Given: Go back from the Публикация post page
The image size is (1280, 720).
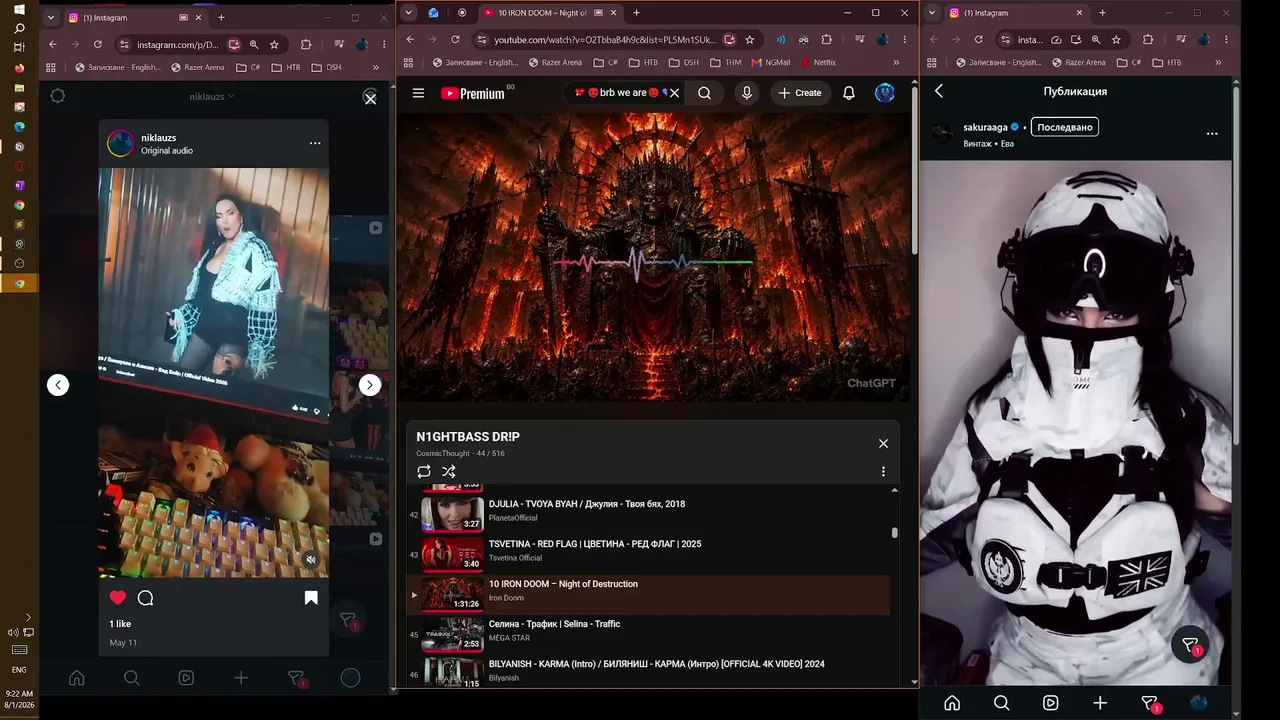Looking at the screenshot, I should tap(939, 91).
